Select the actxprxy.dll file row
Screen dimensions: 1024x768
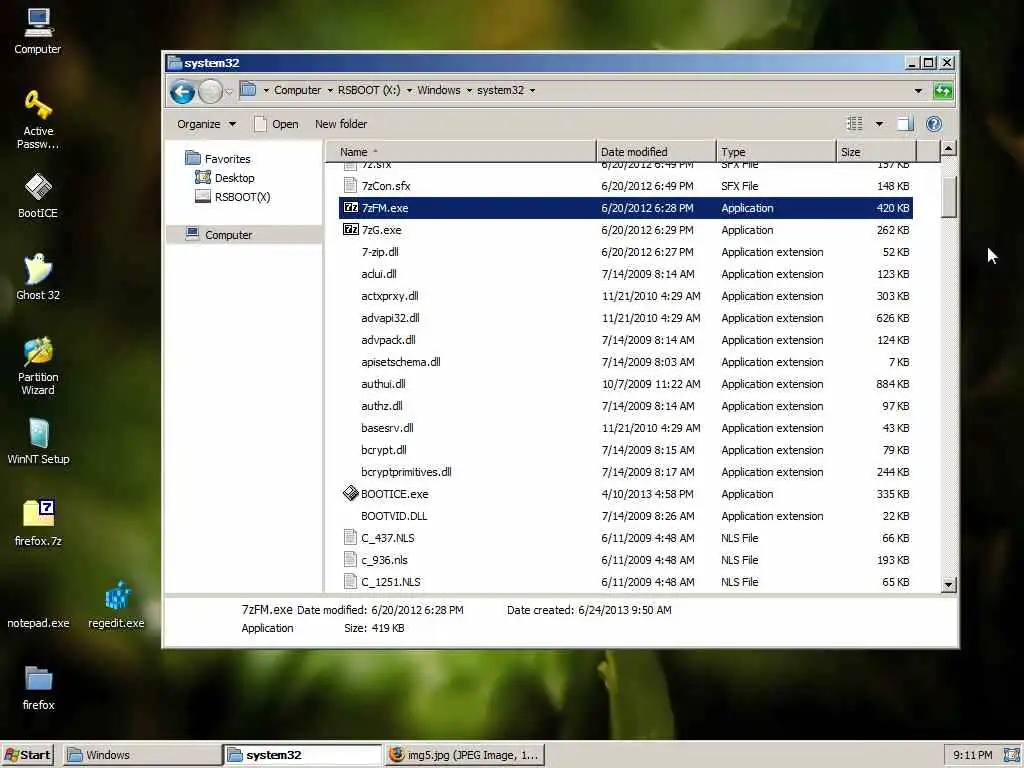(626, 296)
